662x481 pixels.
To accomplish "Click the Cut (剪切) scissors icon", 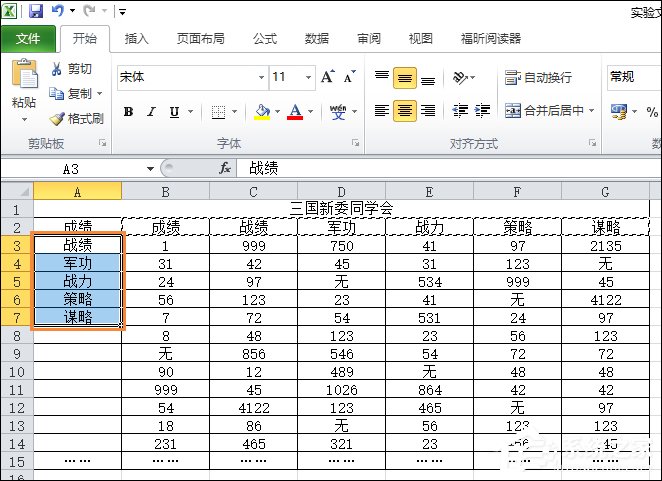I will (x=57, y=69).
